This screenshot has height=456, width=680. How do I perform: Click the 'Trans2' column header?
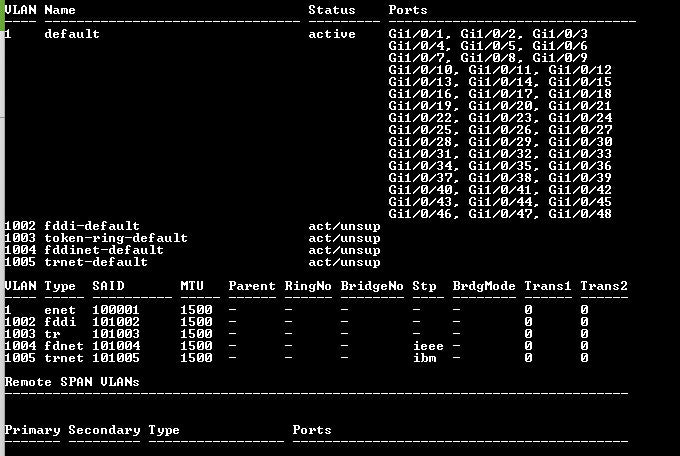[x=604, y=286]
